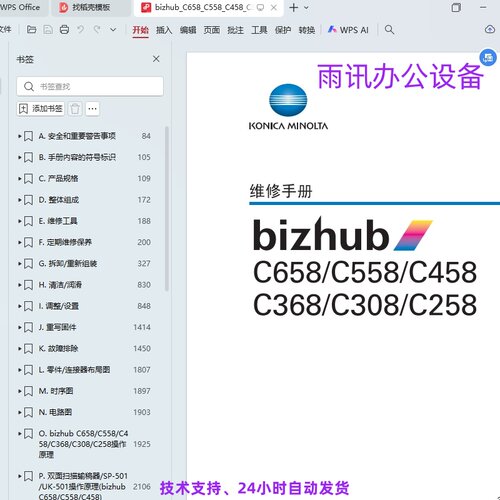Click the search magnifier icon in toolbar

389,30
